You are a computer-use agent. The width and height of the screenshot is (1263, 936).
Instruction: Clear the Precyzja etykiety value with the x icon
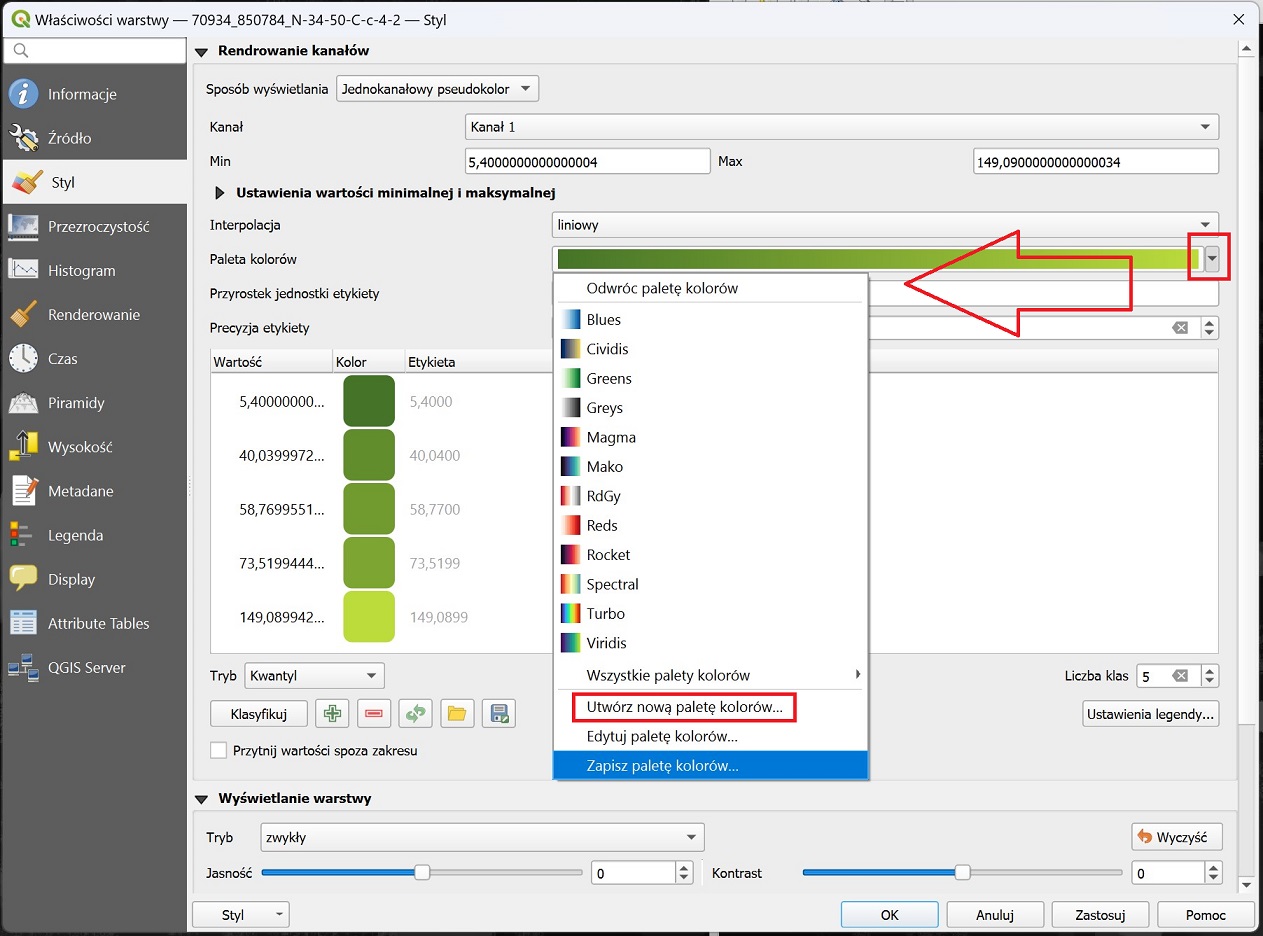[1181, 328]
